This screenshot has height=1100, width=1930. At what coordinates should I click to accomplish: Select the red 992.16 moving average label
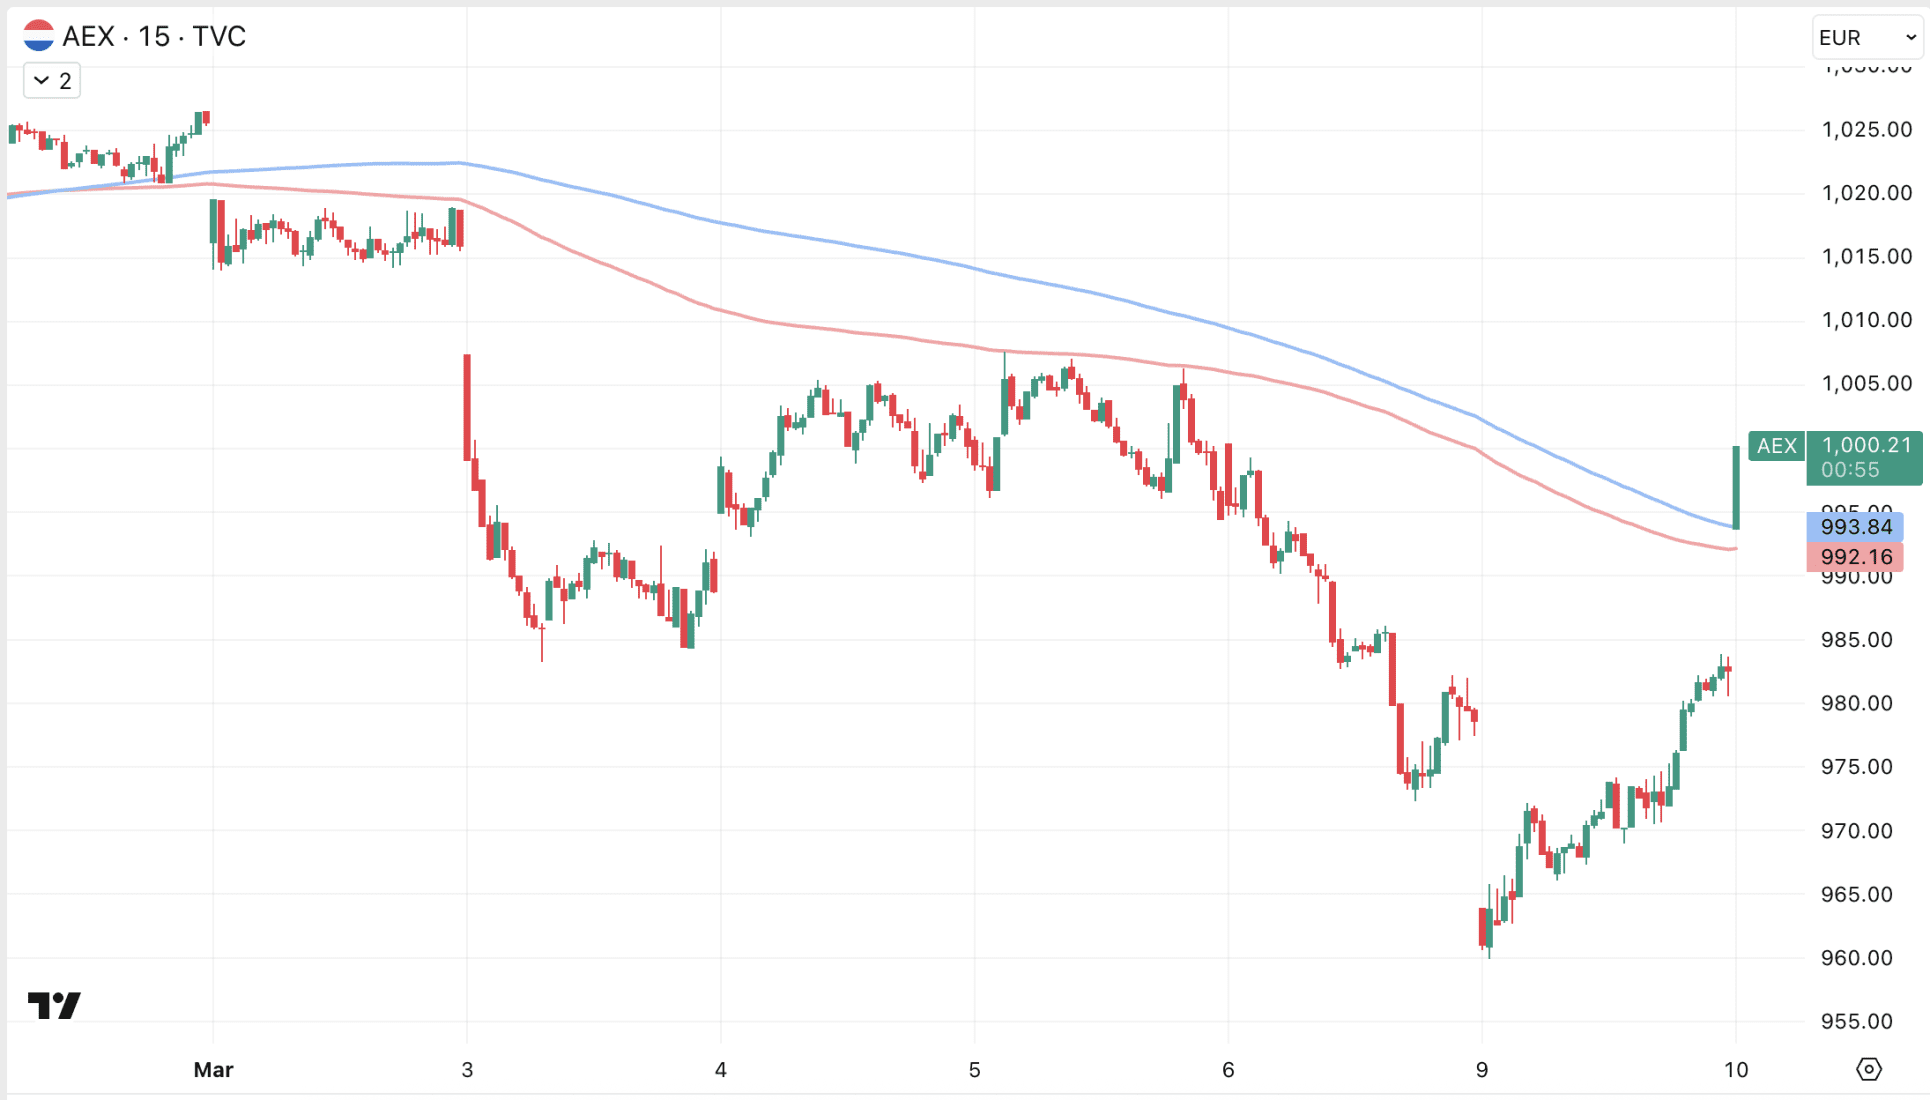(1856, 557)
